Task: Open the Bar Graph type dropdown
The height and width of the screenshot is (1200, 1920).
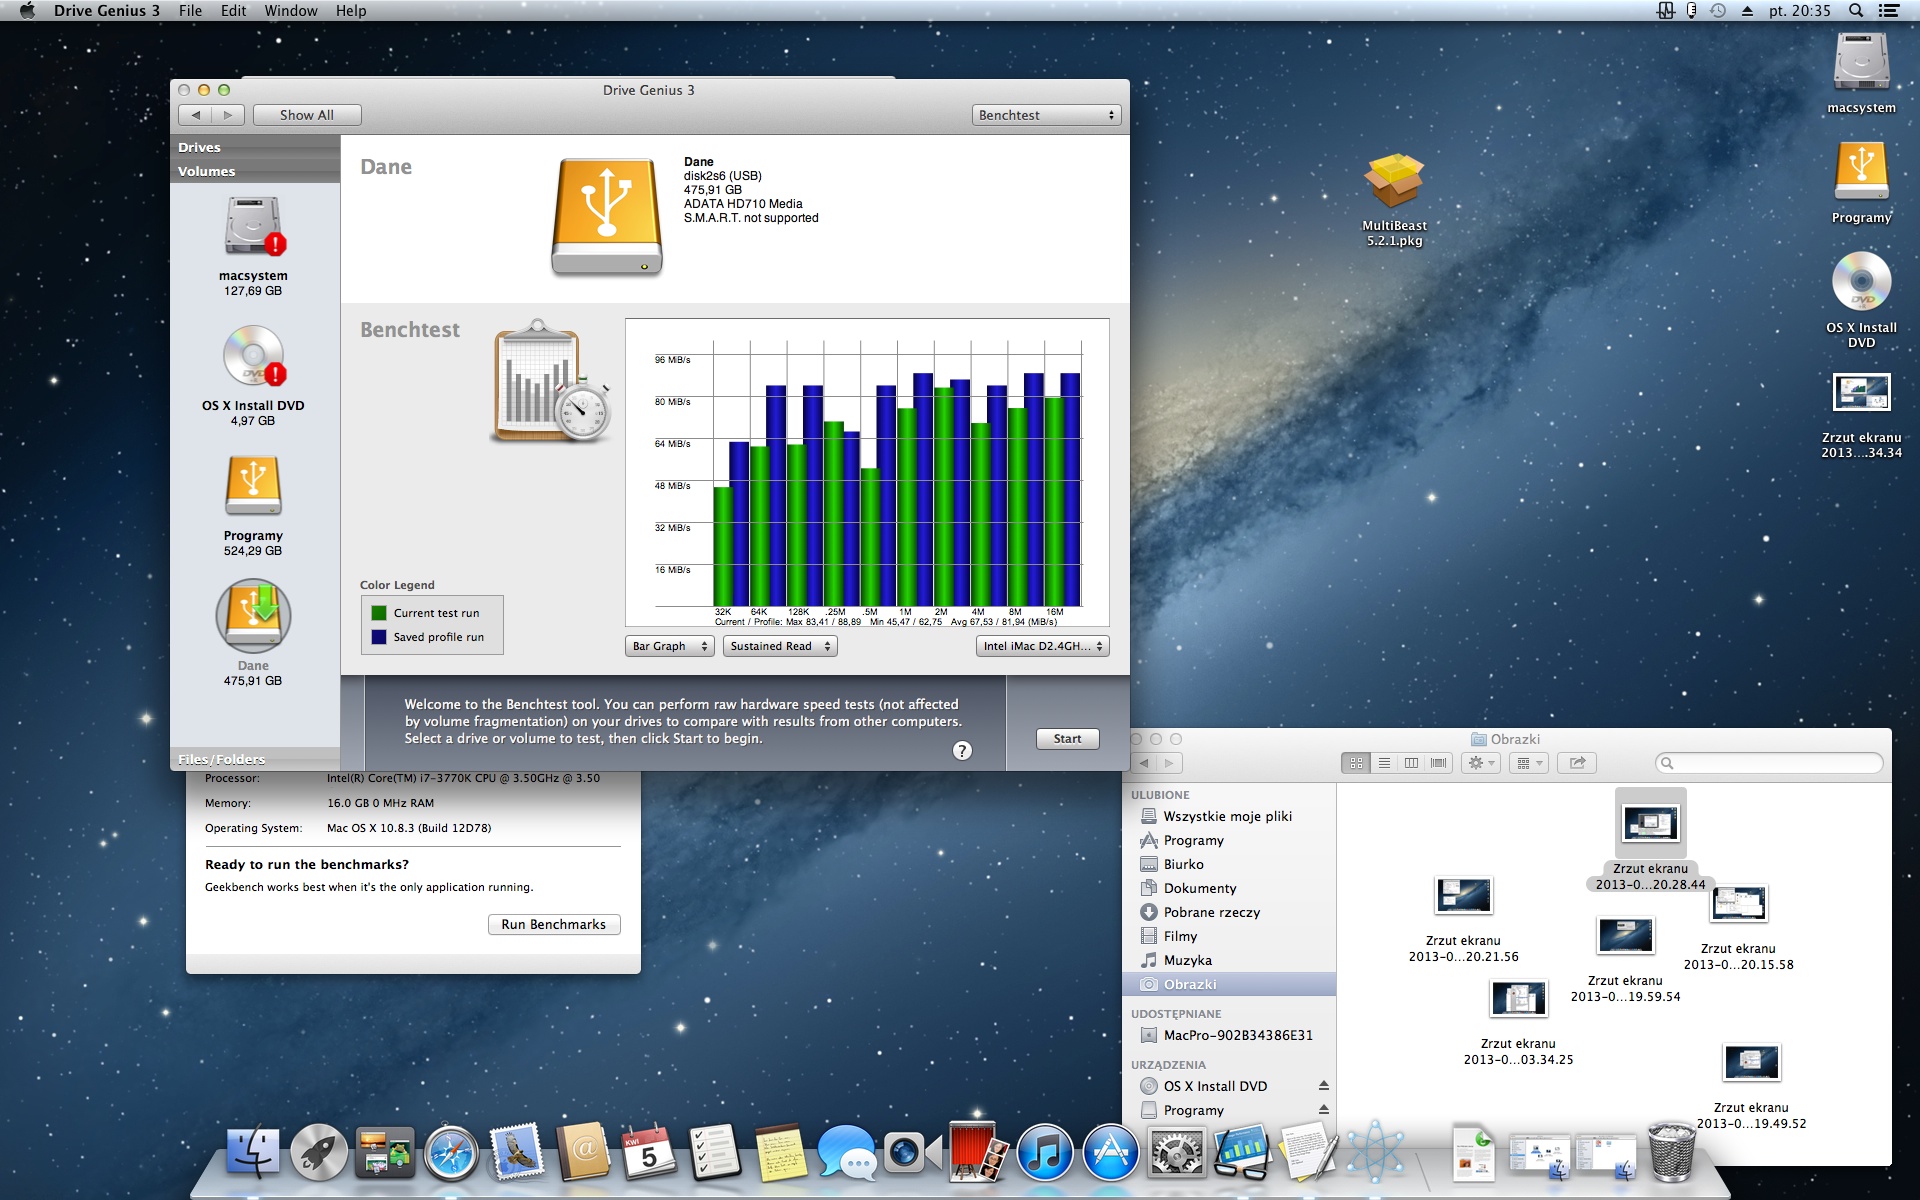Action: (x=669, y=646)
